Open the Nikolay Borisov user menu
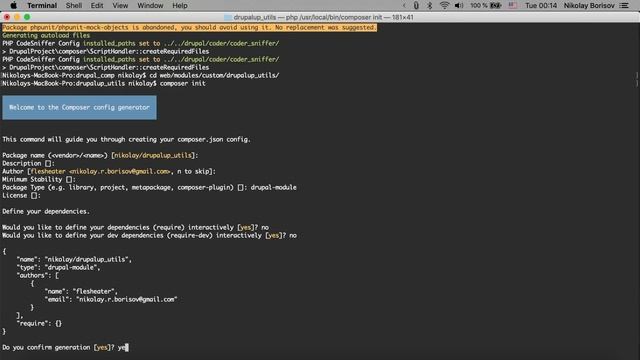Screen dimensions: 640x360 click(x=589, y=5)
